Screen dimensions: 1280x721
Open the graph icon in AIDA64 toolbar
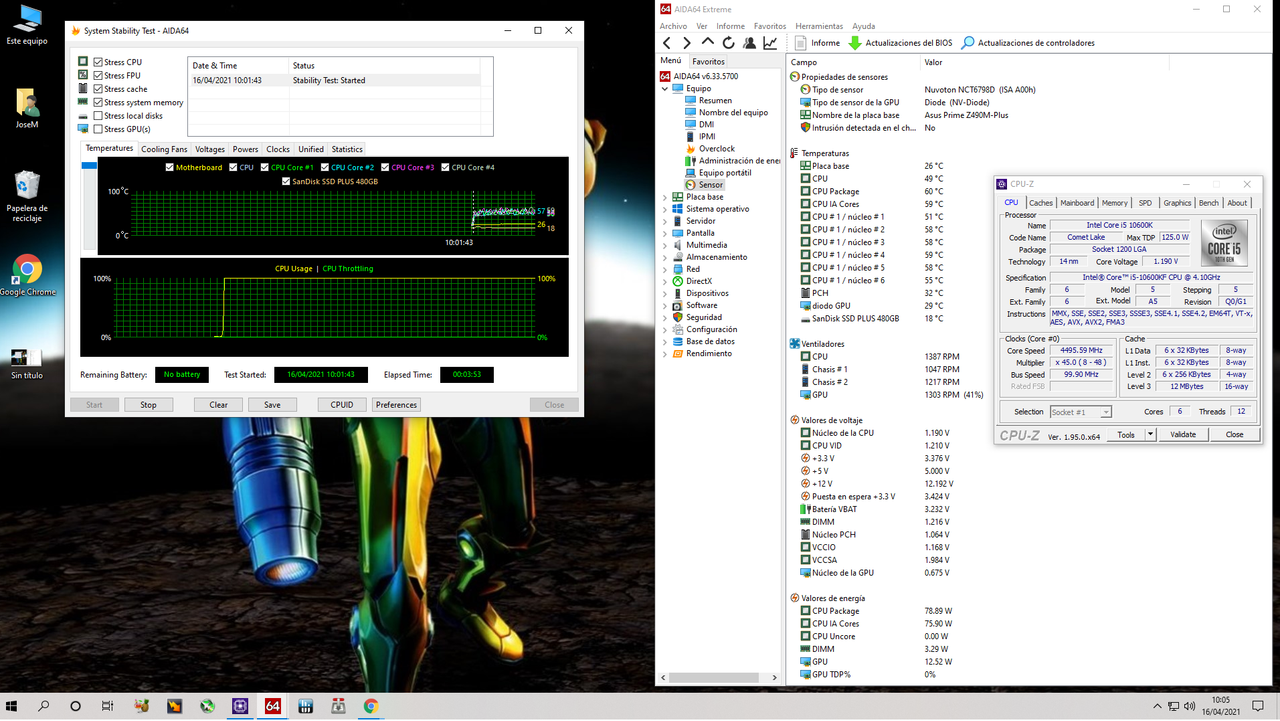(770, 43)
